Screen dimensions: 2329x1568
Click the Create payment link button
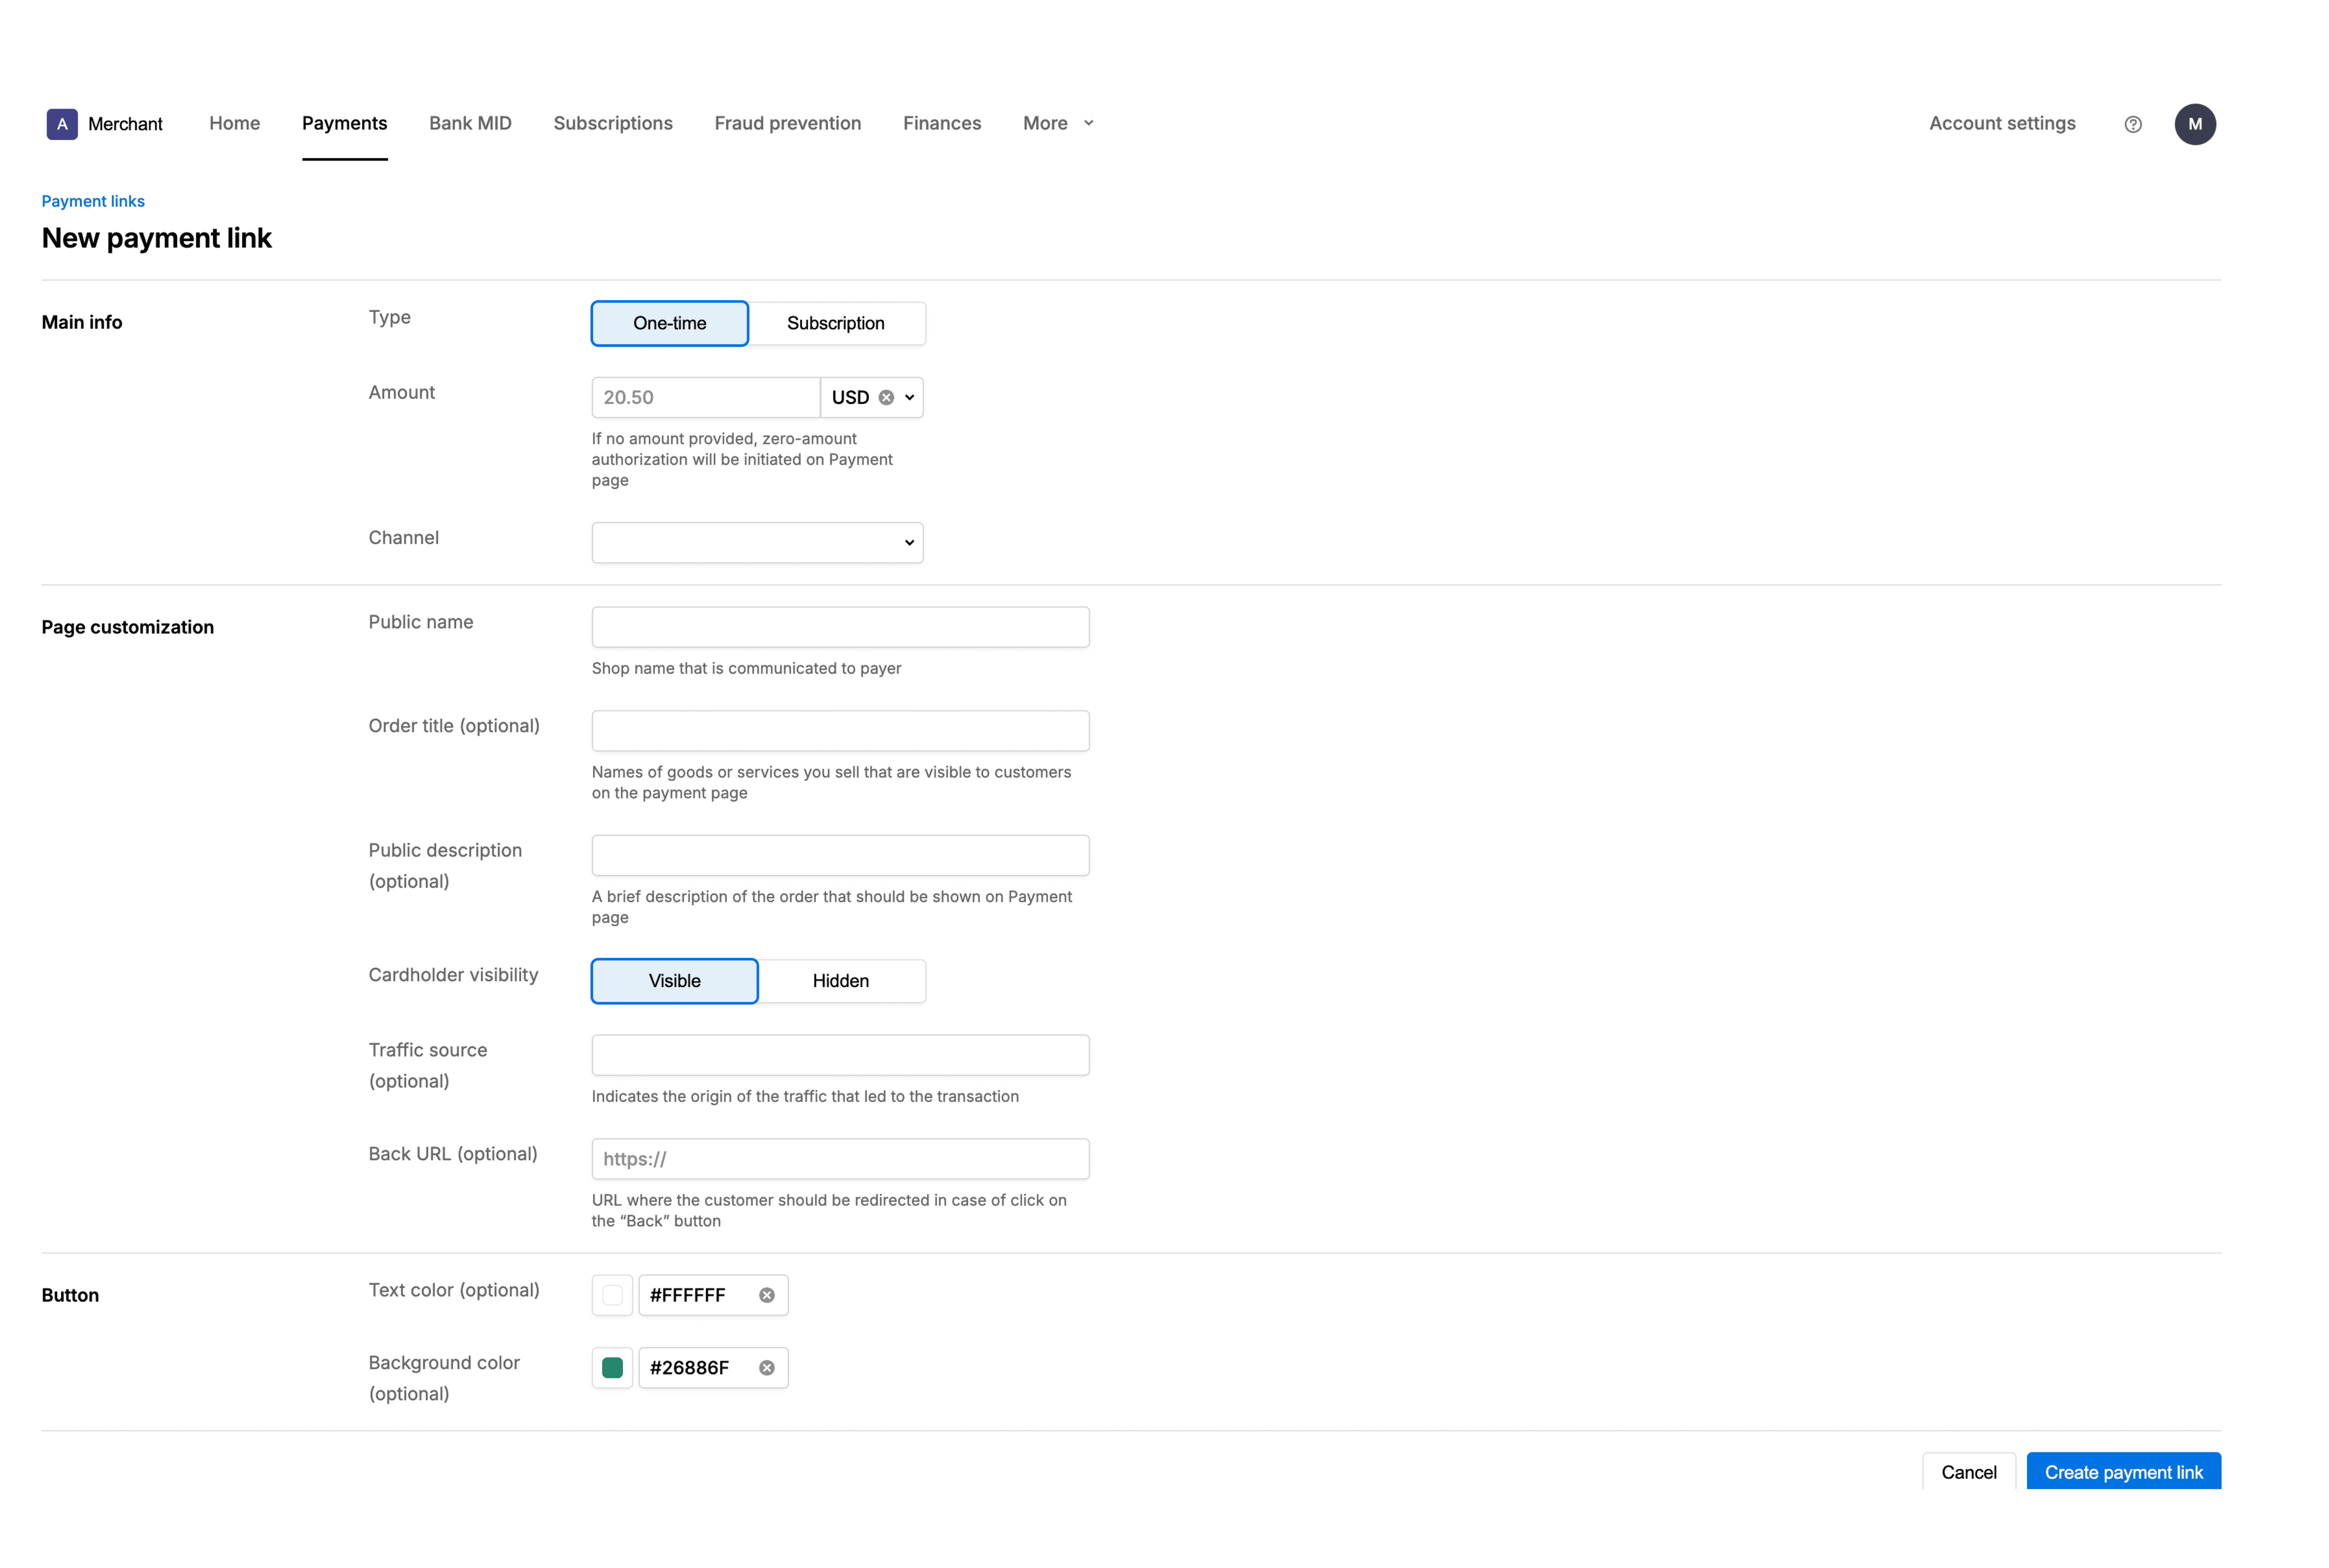[x=2124, y=1472]
